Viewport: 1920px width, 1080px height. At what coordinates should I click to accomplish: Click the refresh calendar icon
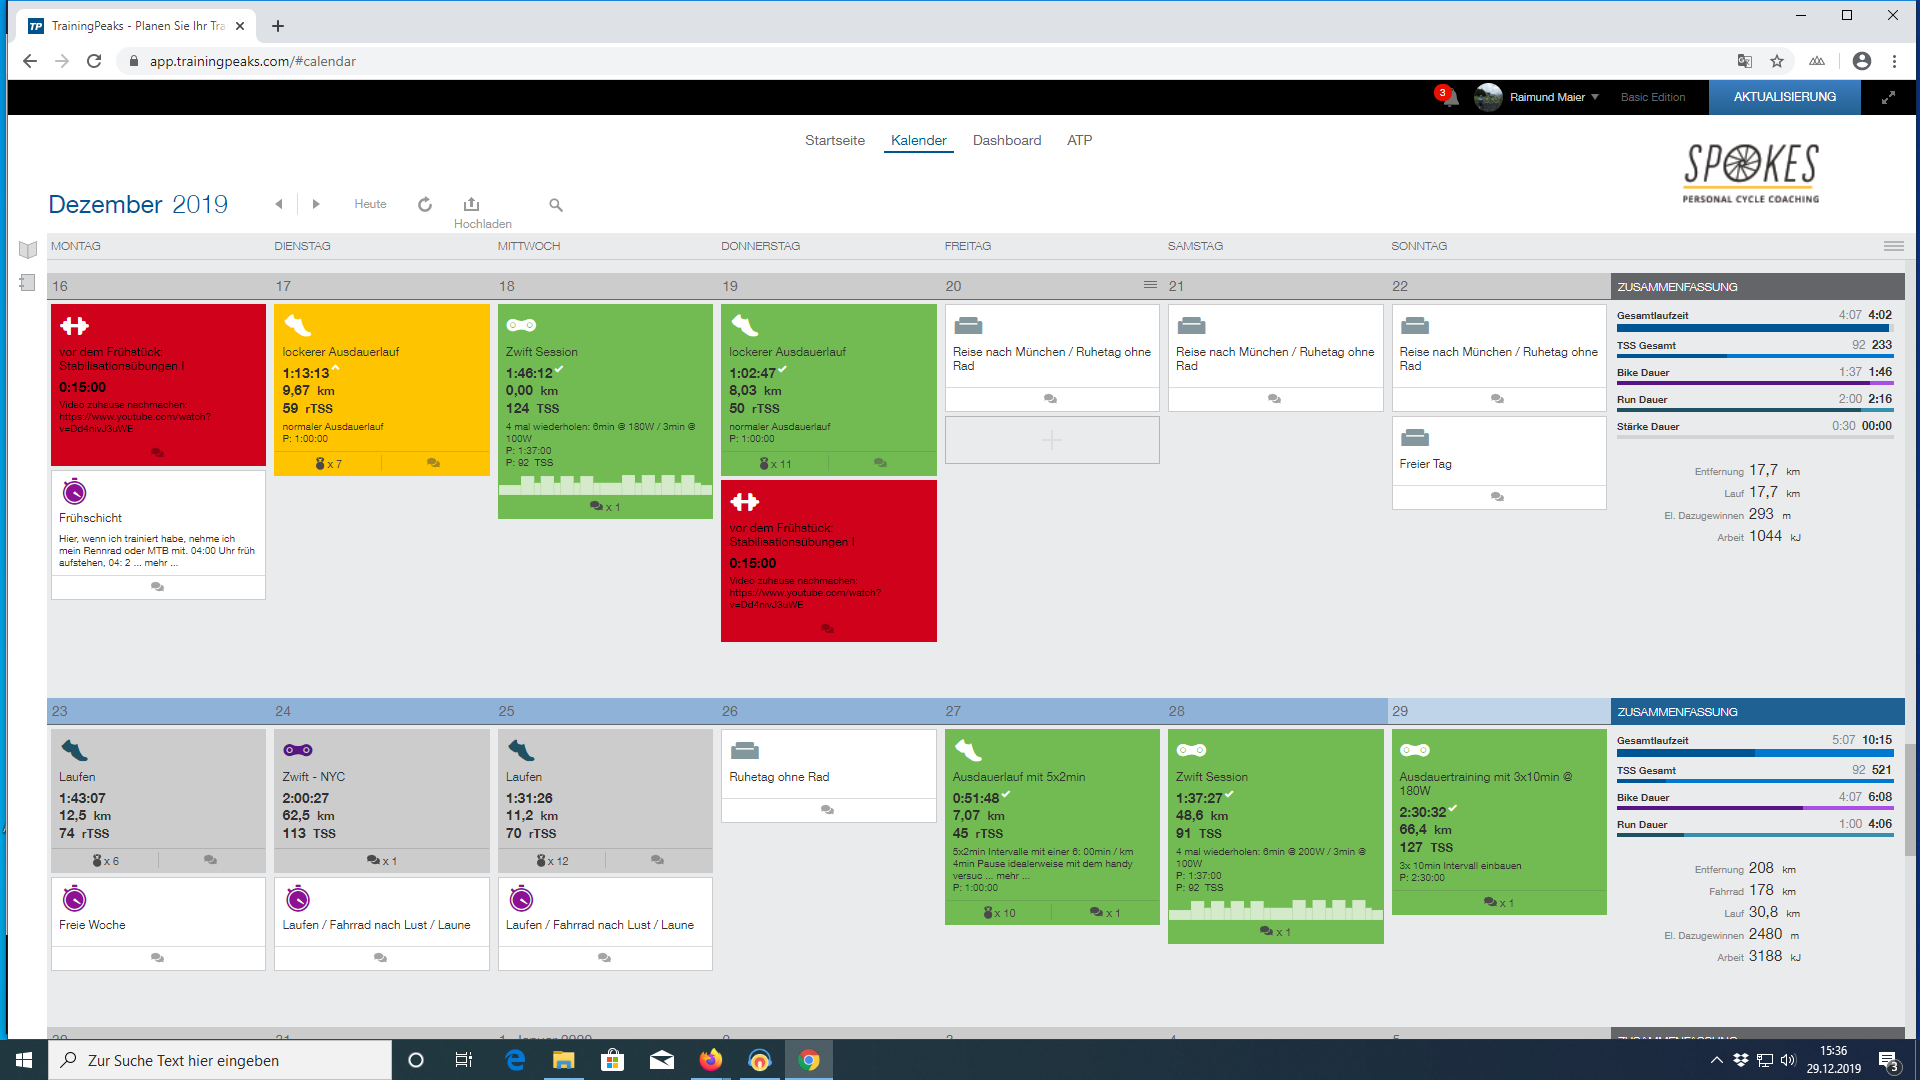pos(425,204)
